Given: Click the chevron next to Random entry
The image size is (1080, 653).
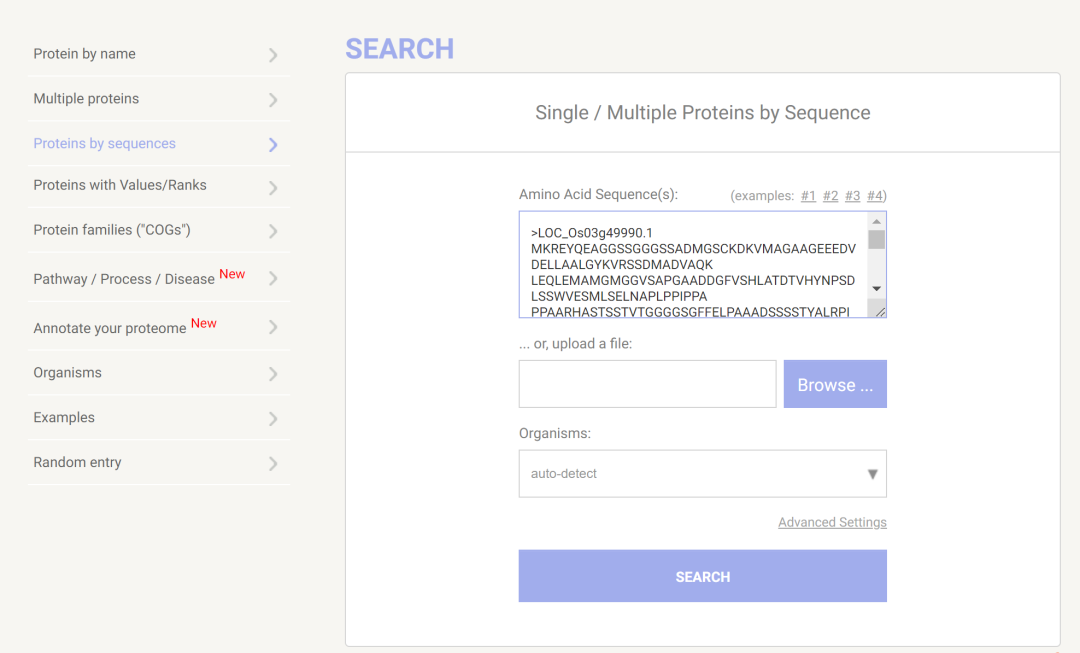Looking at the screenshot, I should pos(273,464).
